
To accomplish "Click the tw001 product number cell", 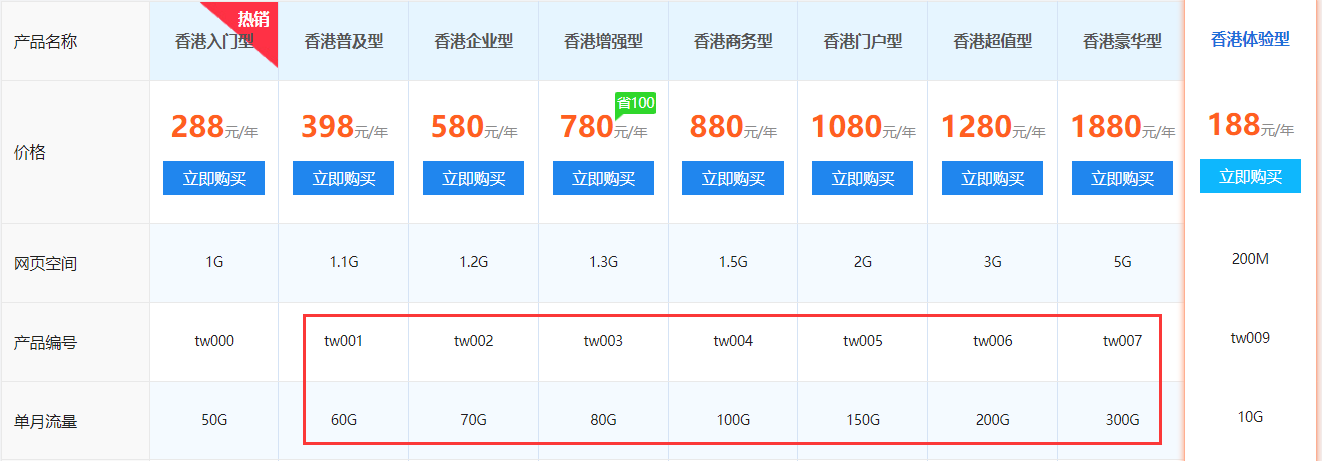I will [343, 341].
